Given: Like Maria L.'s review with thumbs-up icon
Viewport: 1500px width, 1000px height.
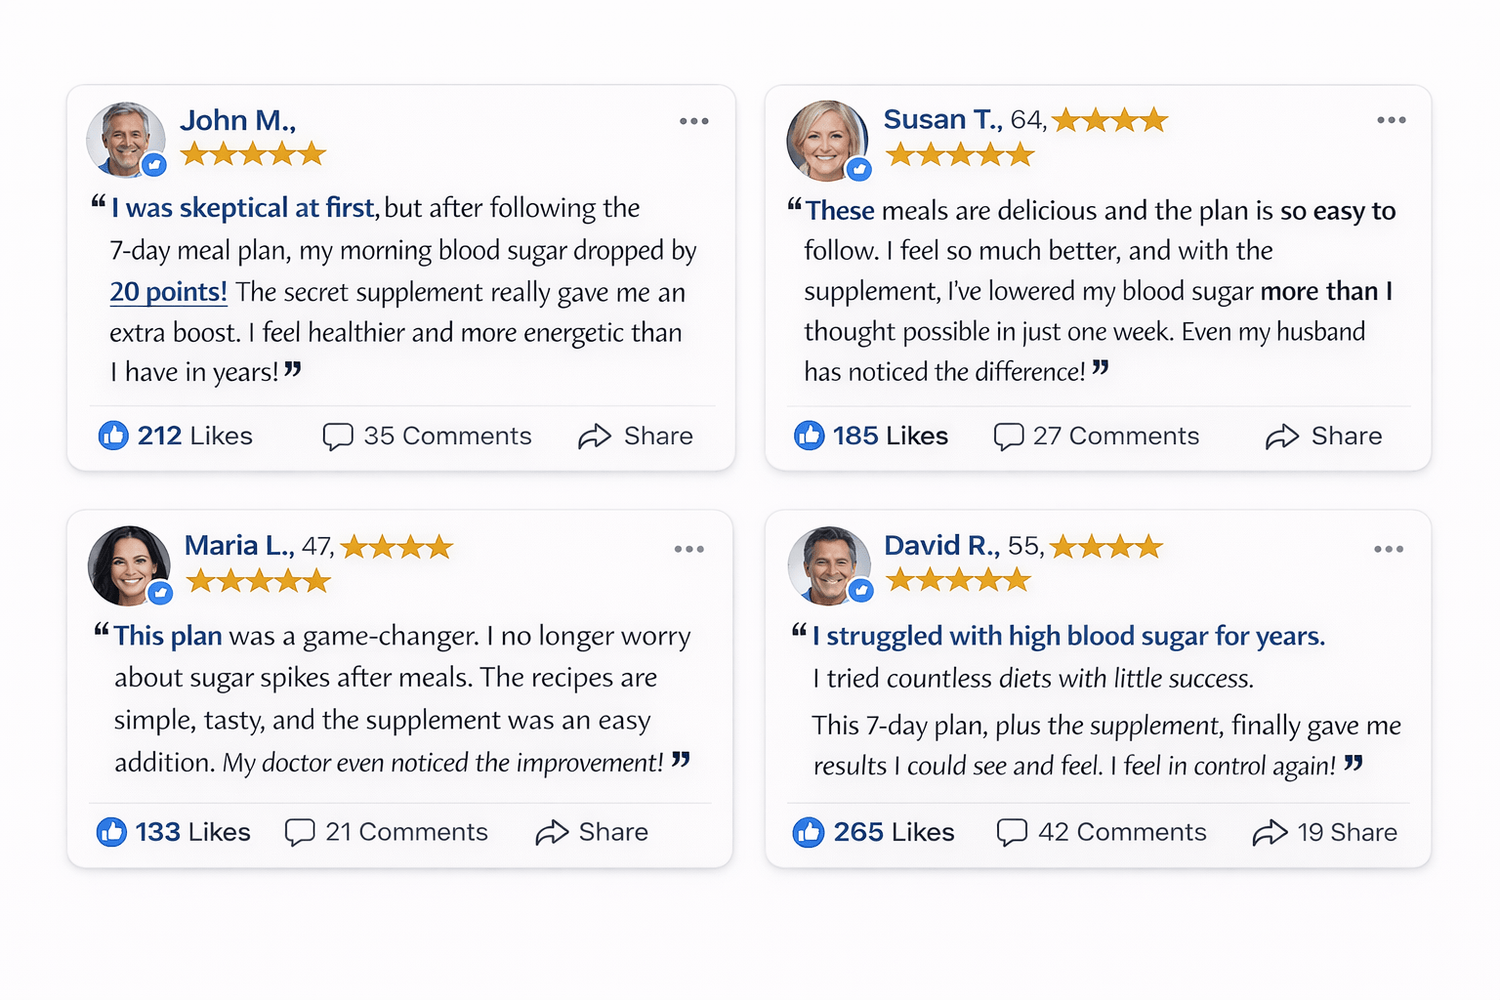Looking at the screenshot, I should click(x=111, y=832).
